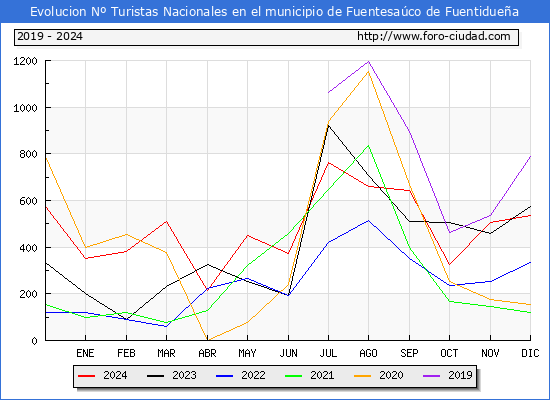The width and height of the screenshot is (550, 400).
Task: Click the JUN month axis label
Action: coord(288,353)
